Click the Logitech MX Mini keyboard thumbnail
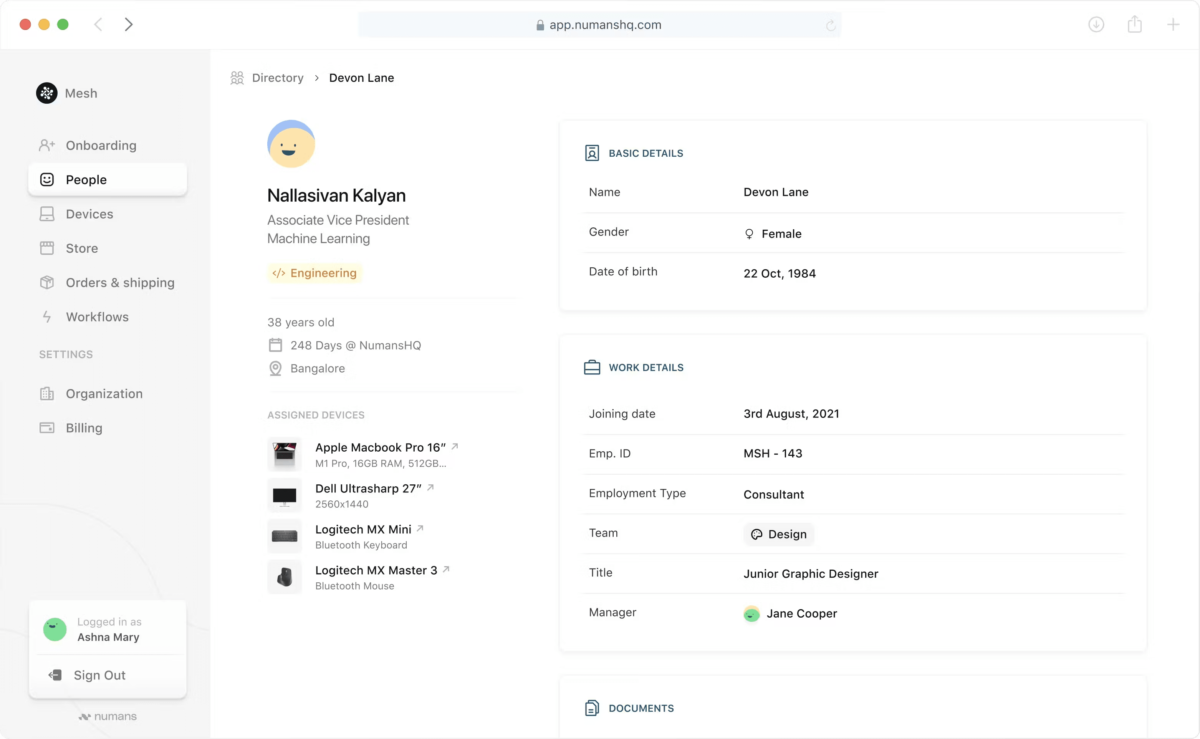The image size is (1200, 739). click(284, 536)
